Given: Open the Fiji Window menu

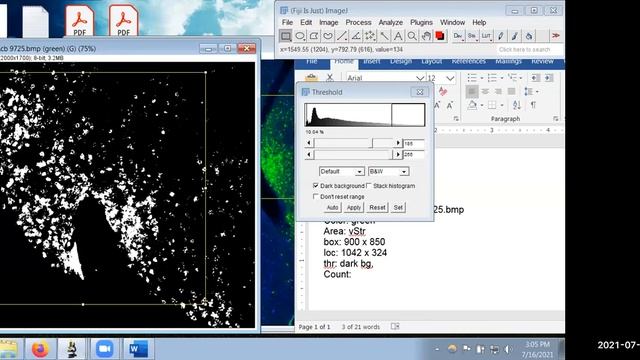Looking at the screenshot, I should pyautogui.click(x=452, y=22).
